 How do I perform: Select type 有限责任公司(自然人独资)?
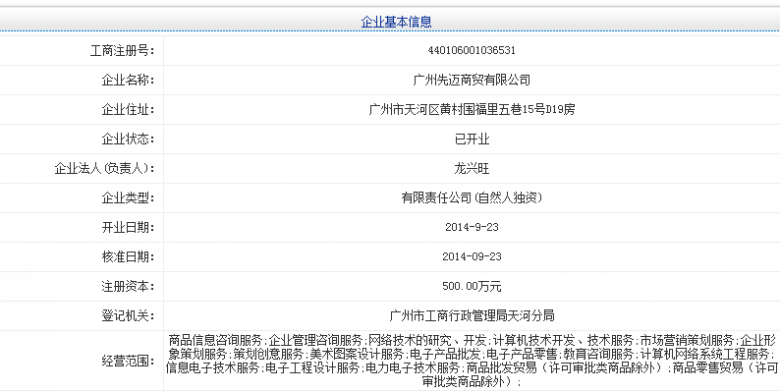pyautogui.click(x=472, y=198)
